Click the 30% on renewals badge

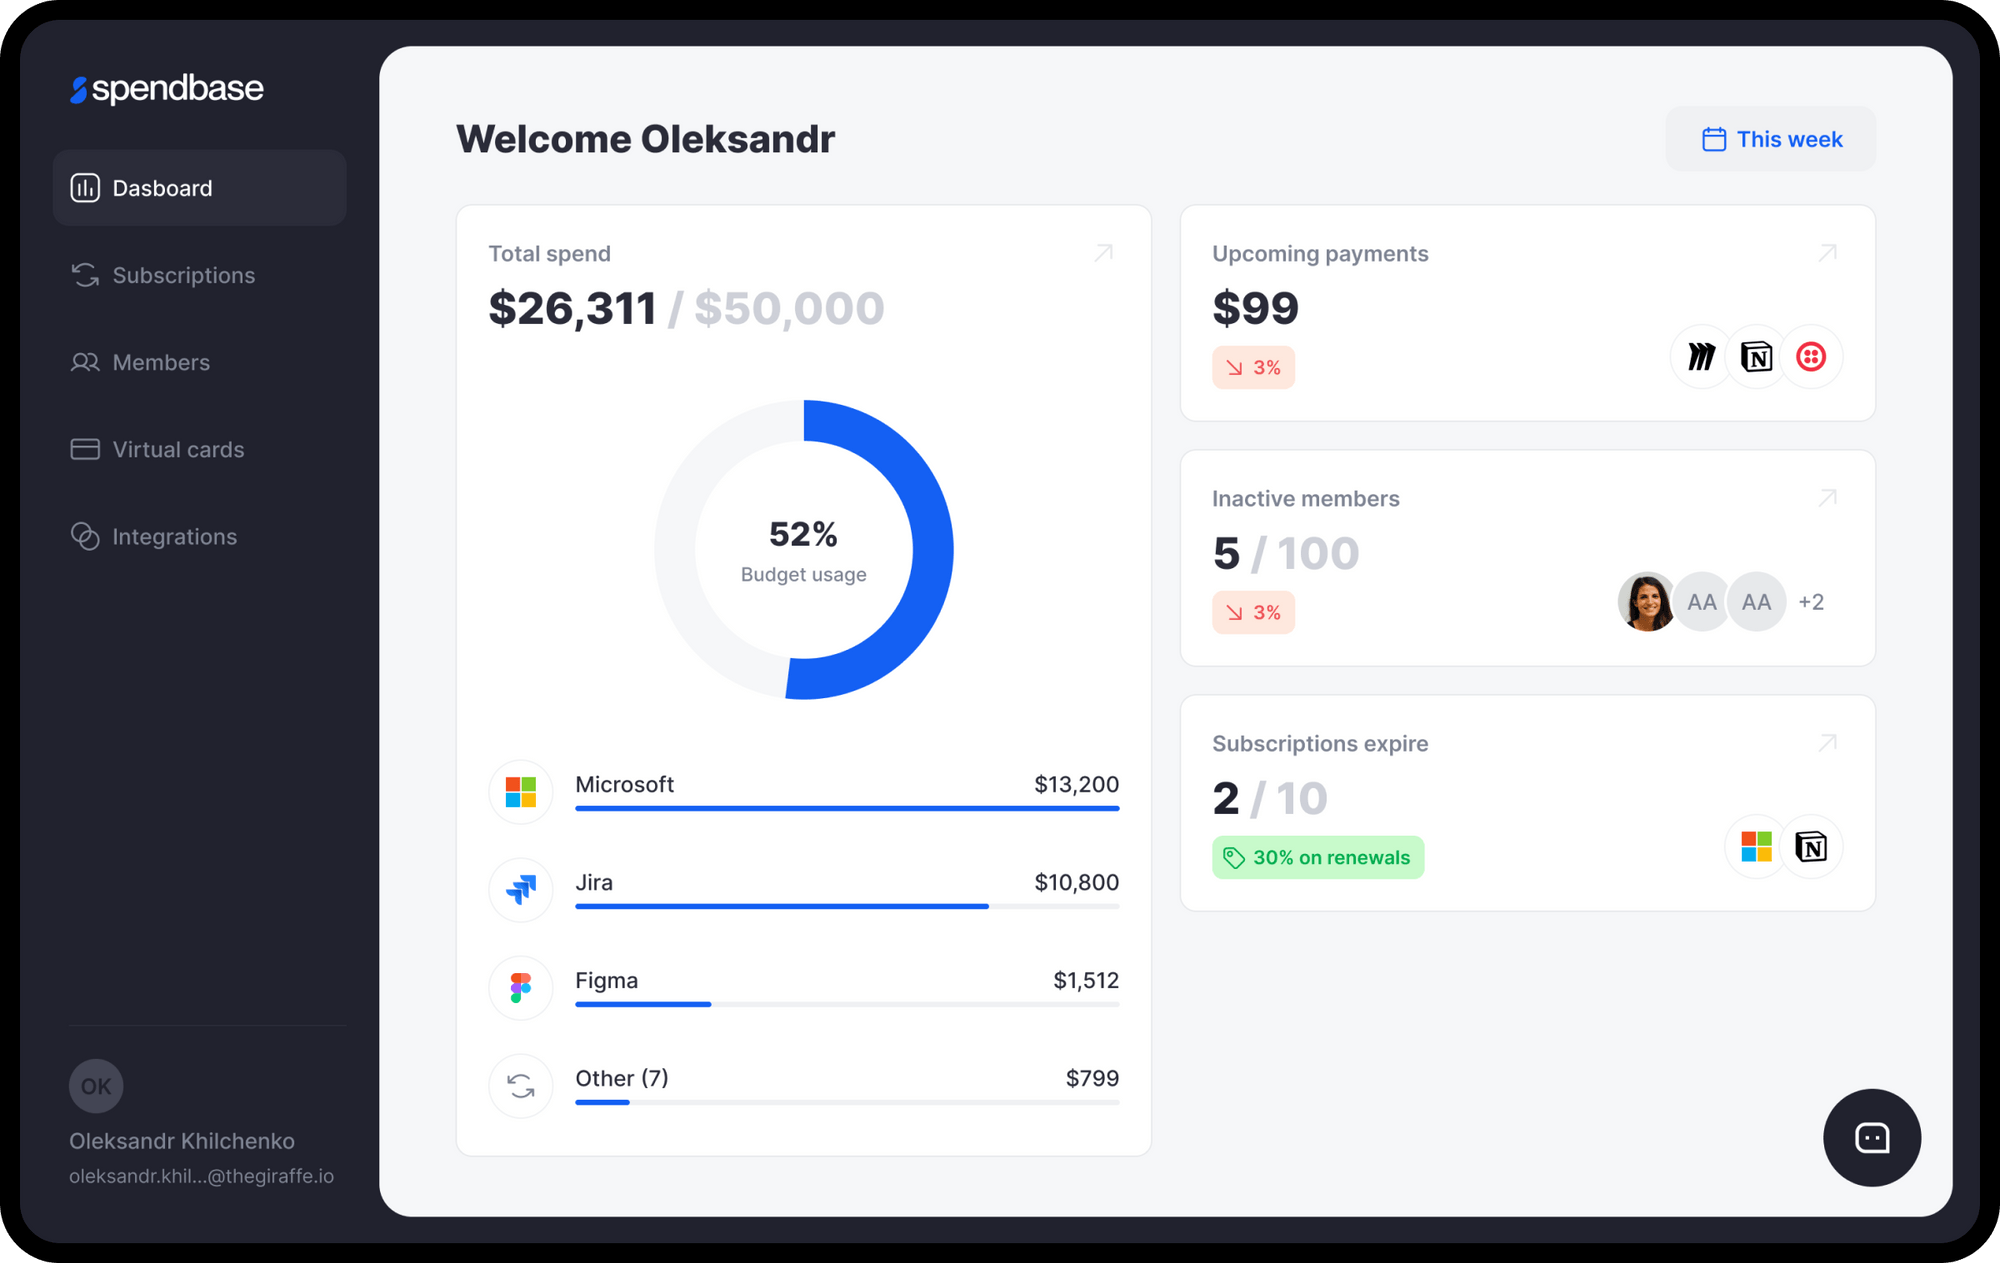tap(1318, 857)
